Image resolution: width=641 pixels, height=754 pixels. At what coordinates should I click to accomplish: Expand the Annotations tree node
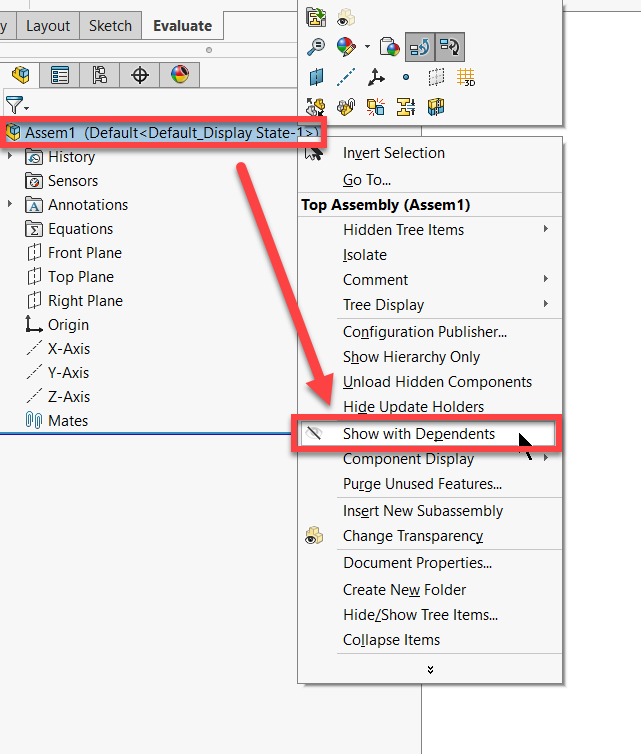[x=10, y=205]
